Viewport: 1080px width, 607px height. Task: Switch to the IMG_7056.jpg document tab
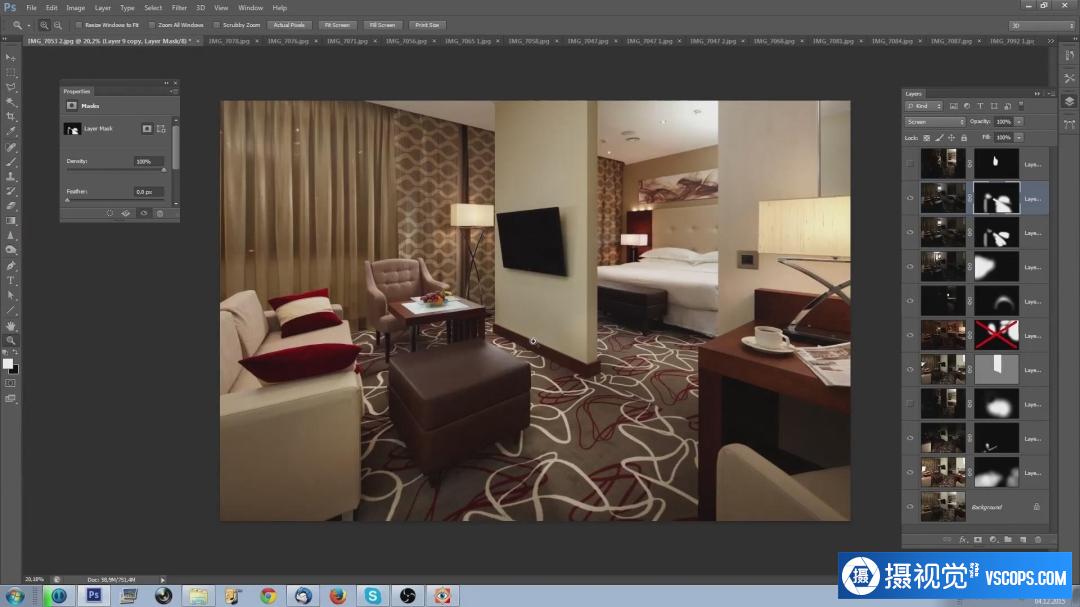(406, 41)
